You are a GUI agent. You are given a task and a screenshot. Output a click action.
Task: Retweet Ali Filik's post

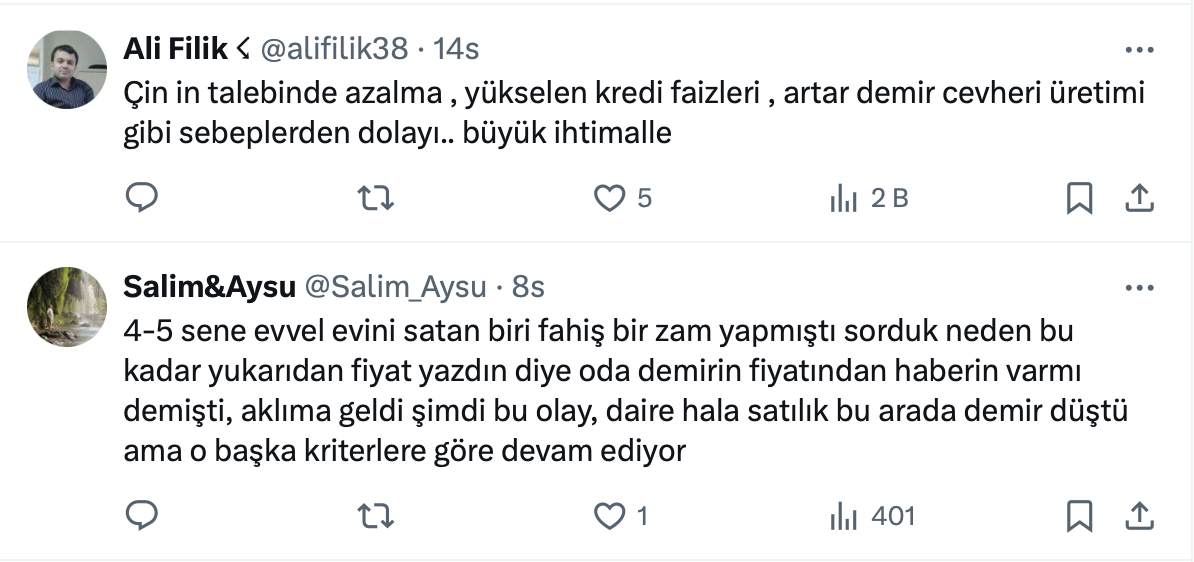click(x=376, y=198)
